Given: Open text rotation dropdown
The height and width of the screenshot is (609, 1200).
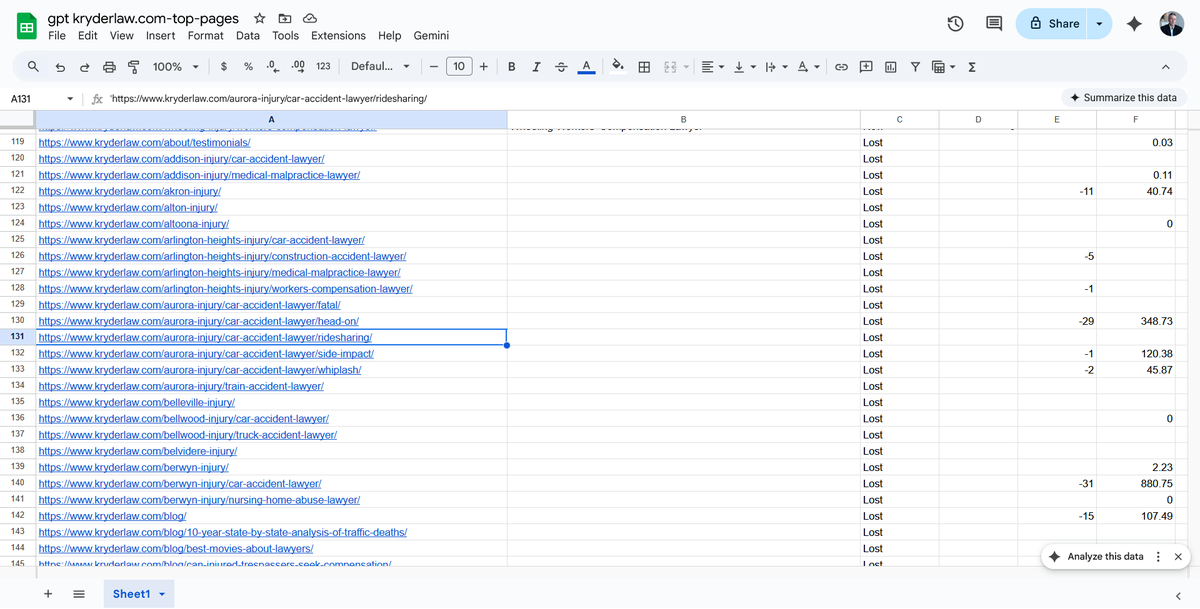Looking at the screenshot, I should pyautogui.click(x=808, y=67).
